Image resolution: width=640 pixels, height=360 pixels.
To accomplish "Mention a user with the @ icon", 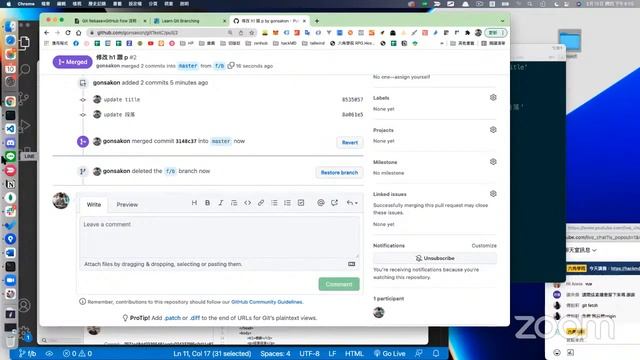I will tap(321, 203).
